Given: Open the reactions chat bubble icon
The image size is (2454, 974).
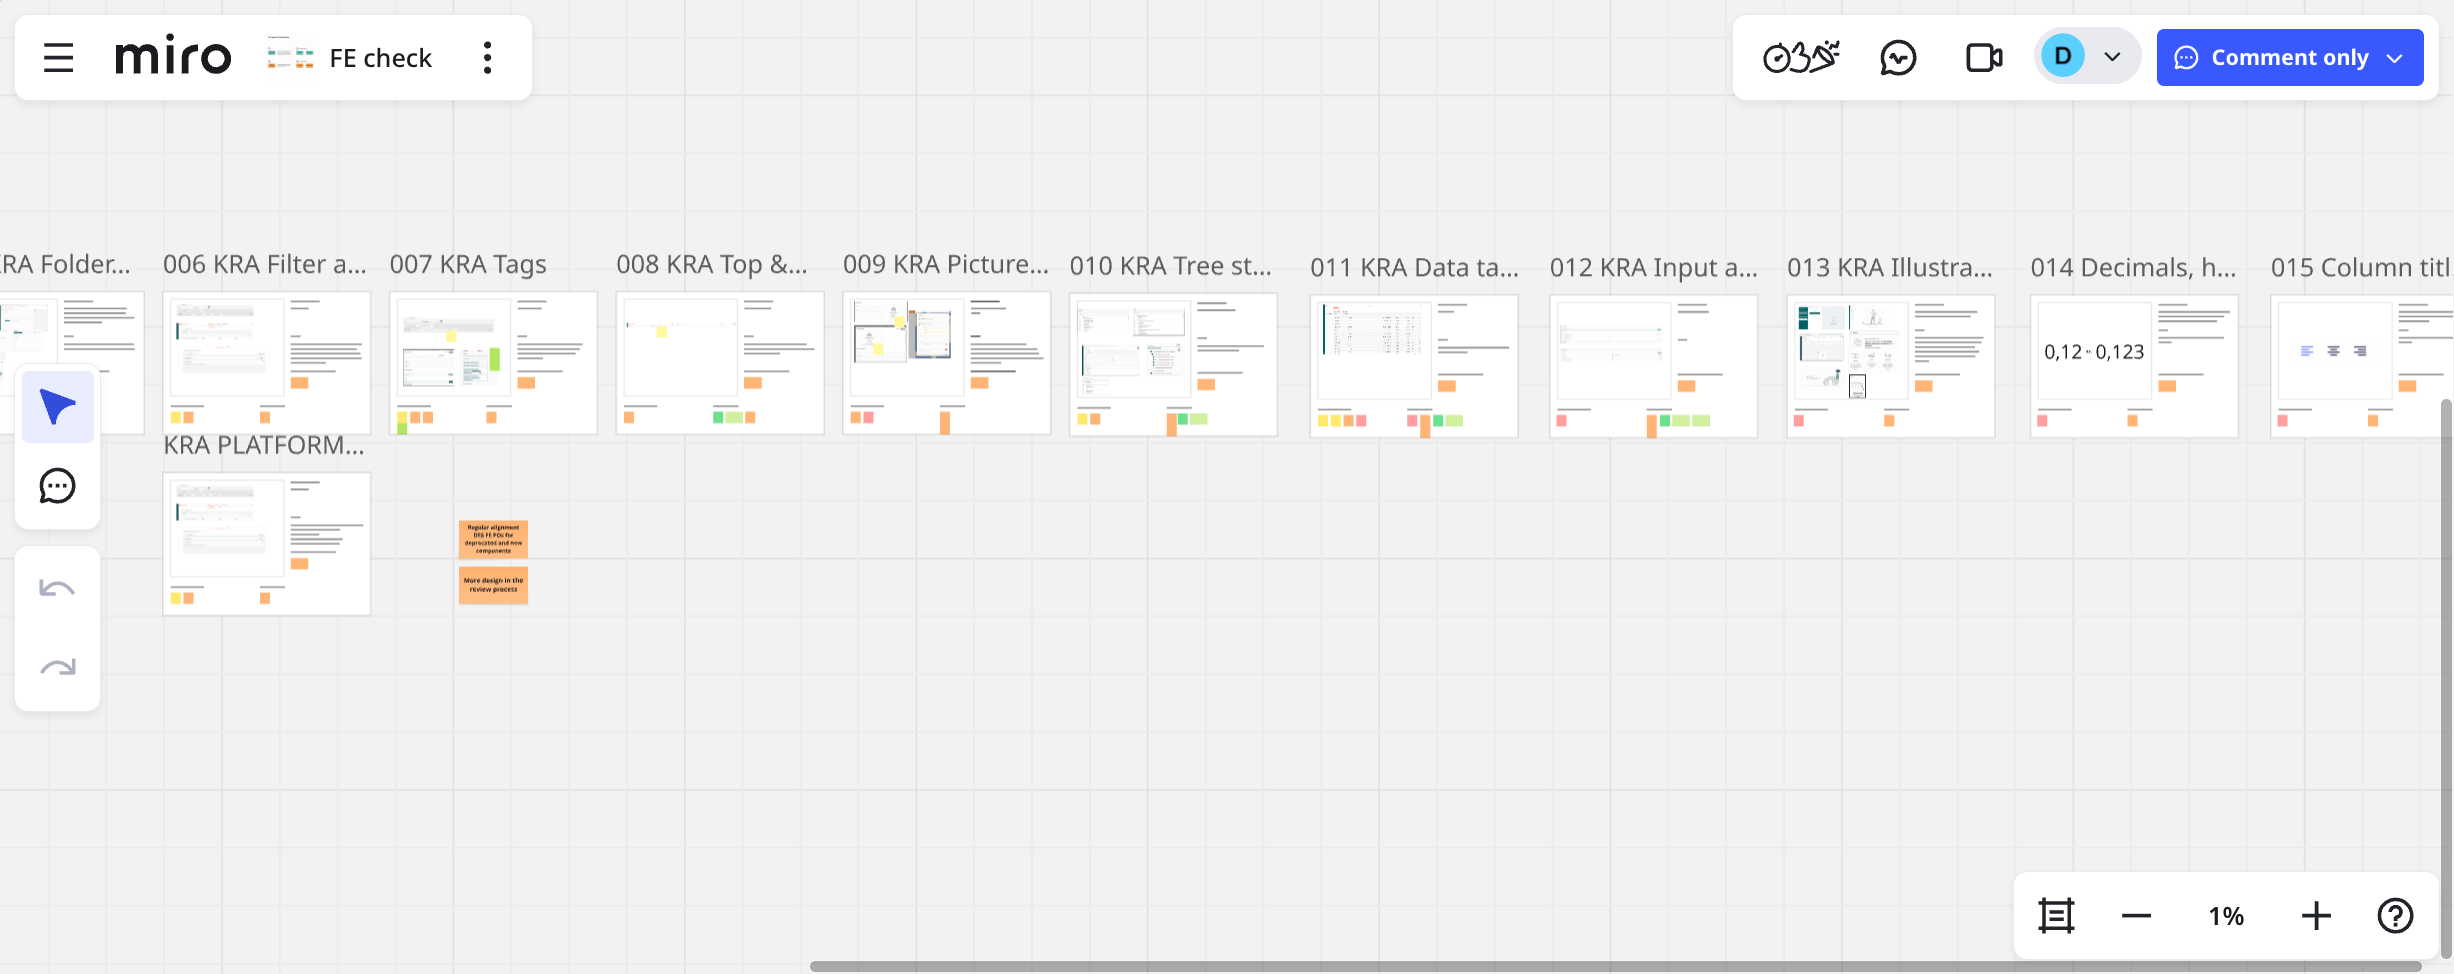Looking at the screenshot, I should click(1898, 57).
